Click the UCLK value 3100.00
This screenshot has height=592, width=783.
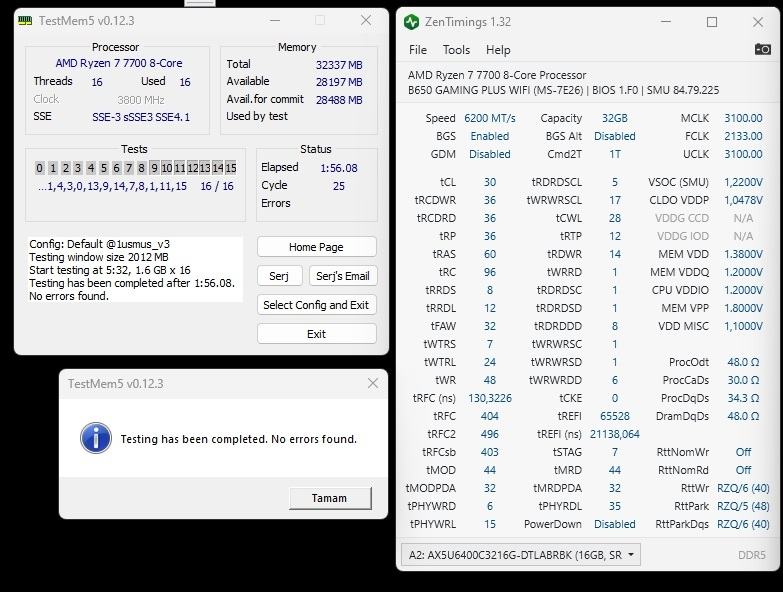point(743,154)
